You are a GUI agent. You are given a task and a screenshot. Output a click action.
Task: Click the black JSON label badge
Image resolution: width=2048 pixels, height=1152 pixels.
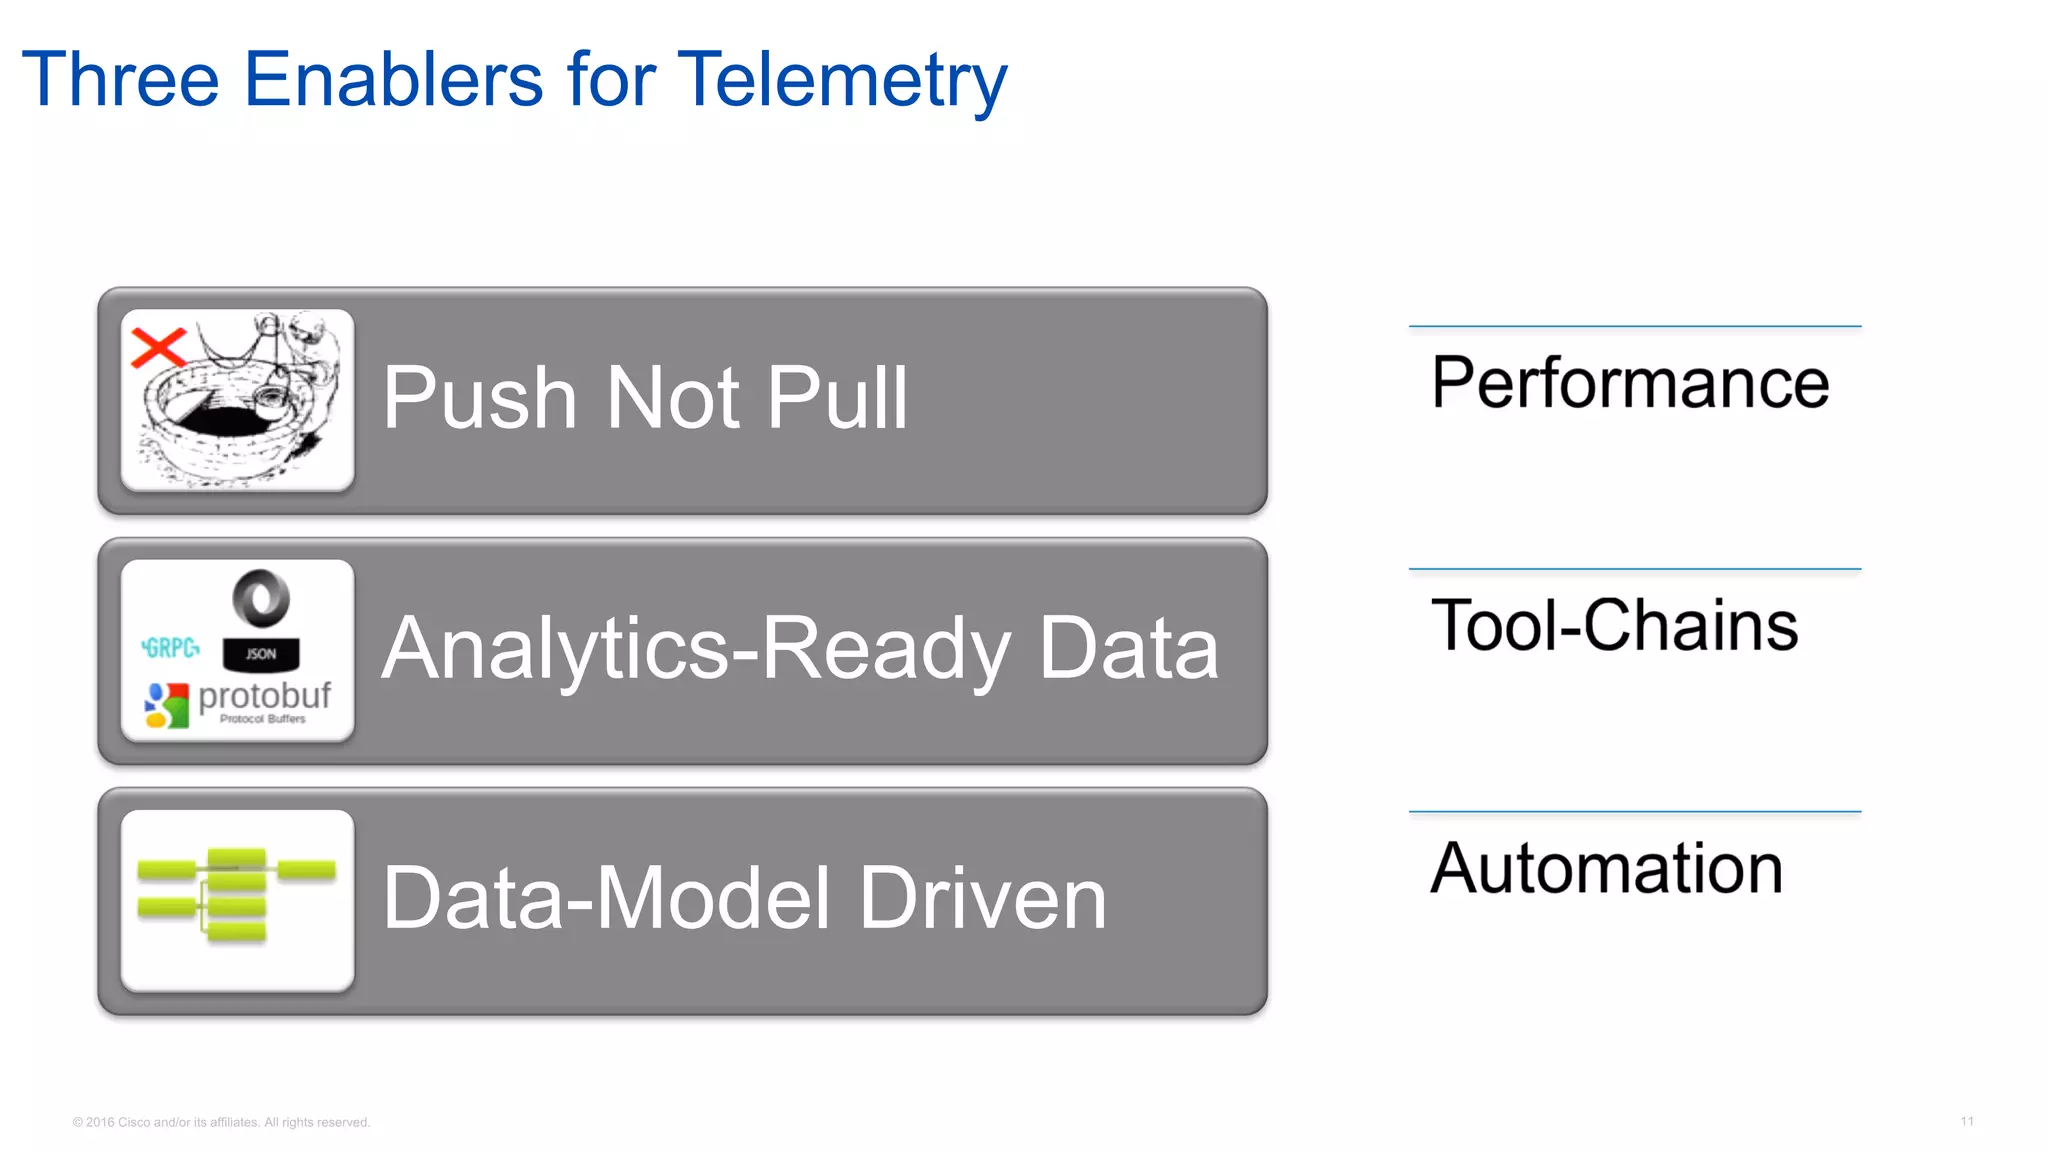[261, 654]
